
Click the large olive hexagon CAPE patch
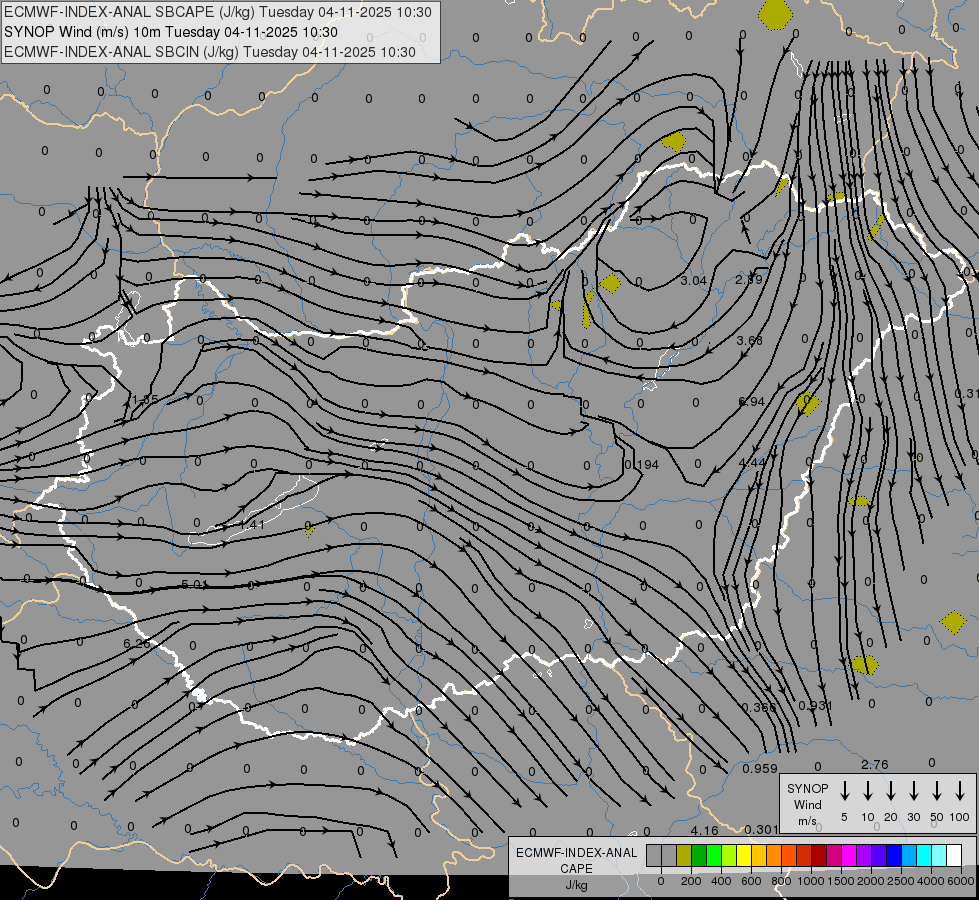point(775,14)
